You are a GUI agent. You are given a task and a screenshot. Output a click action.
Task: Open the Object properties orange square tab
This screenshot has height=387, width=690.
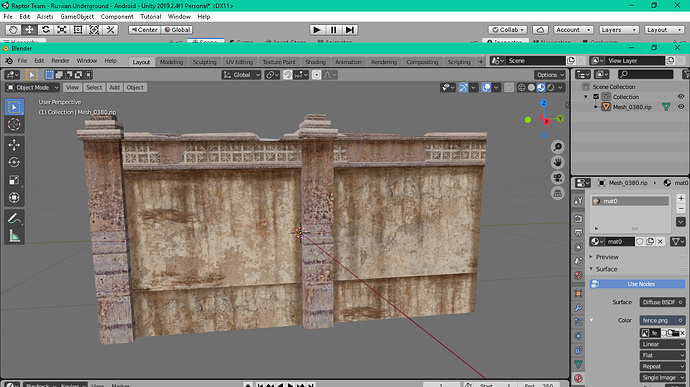[579, 294]
